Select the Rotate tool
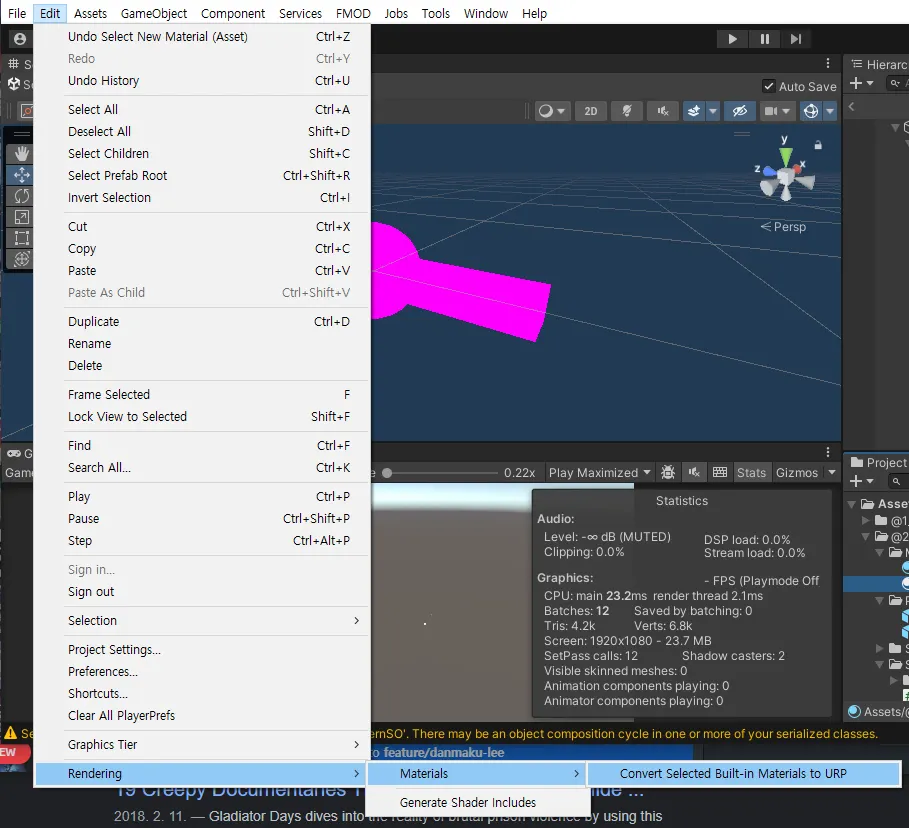Screen dimensions: 909x828 click(21, 196)
